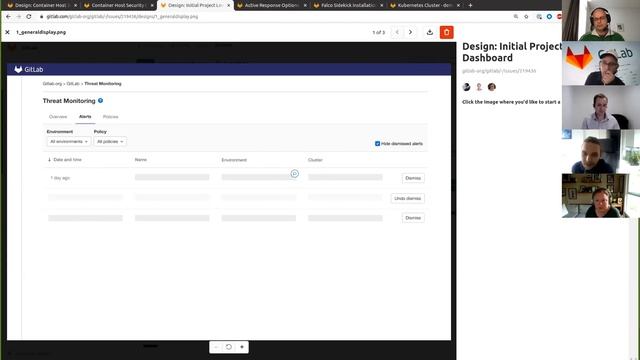Click the second participant avatar in the sidebar
Viewport: 640px width, 360px height.
(479, 87)
